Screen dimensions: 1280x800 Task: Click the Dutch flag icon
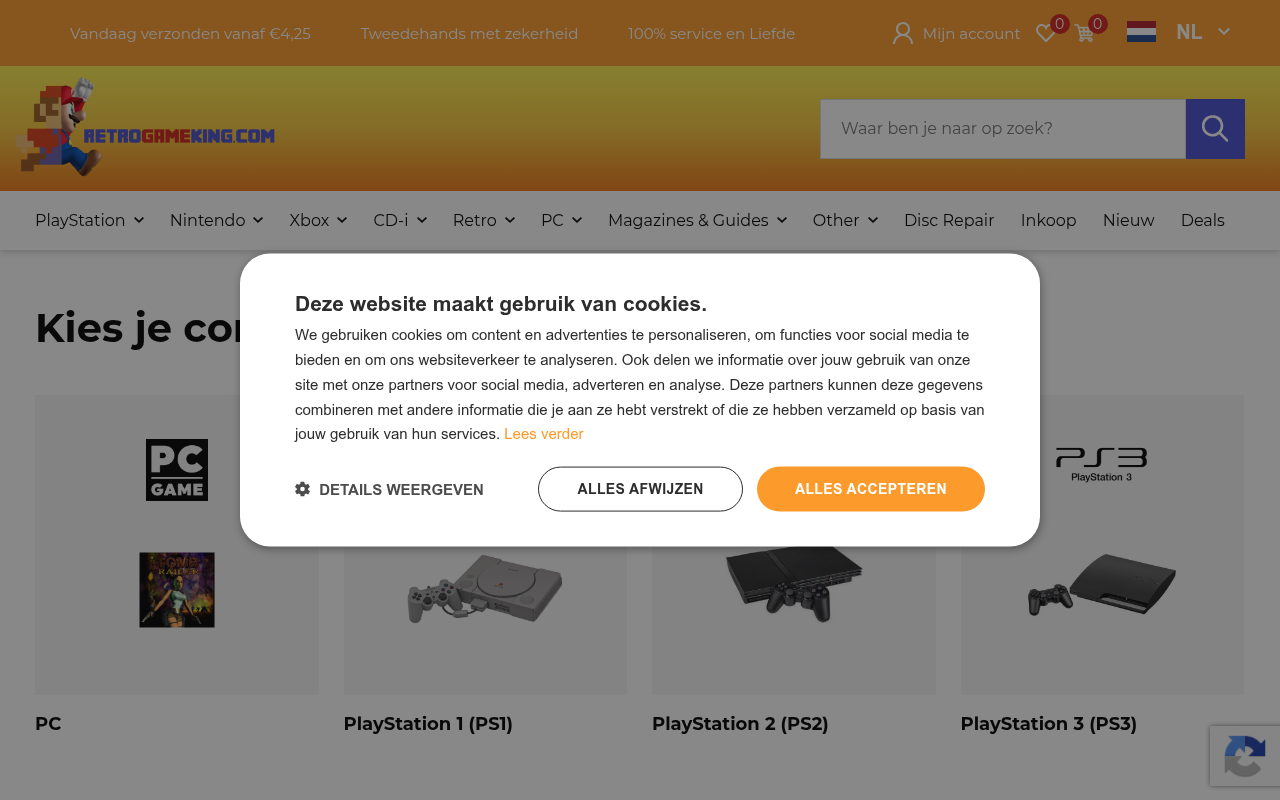click(x=1141, y=32)
